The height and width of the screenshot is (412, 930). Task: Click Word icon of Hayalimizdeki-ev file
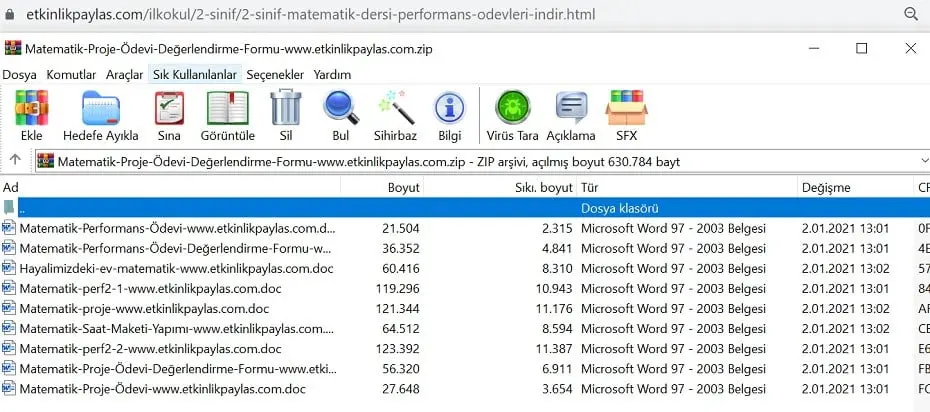click(9, 269)
